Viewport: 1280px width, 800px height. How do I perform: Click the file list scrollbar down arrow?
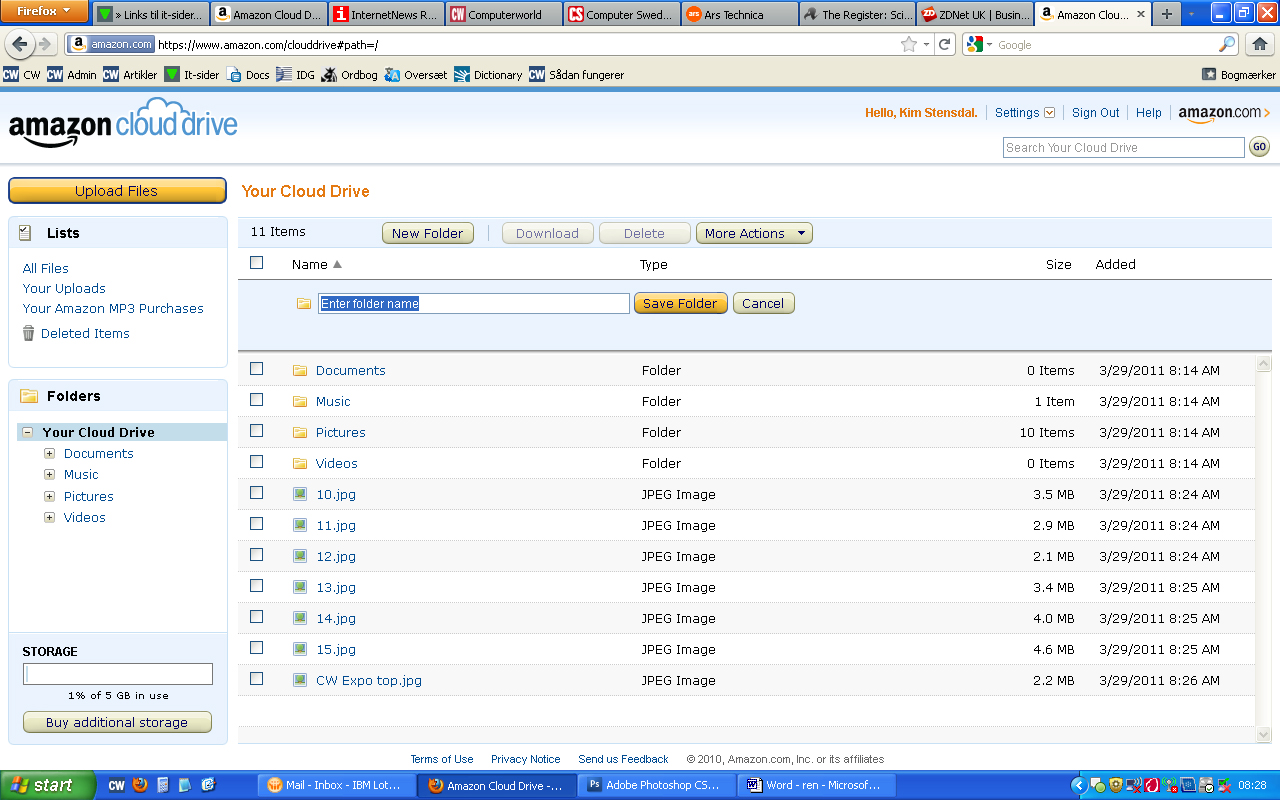click(1264, 735)
